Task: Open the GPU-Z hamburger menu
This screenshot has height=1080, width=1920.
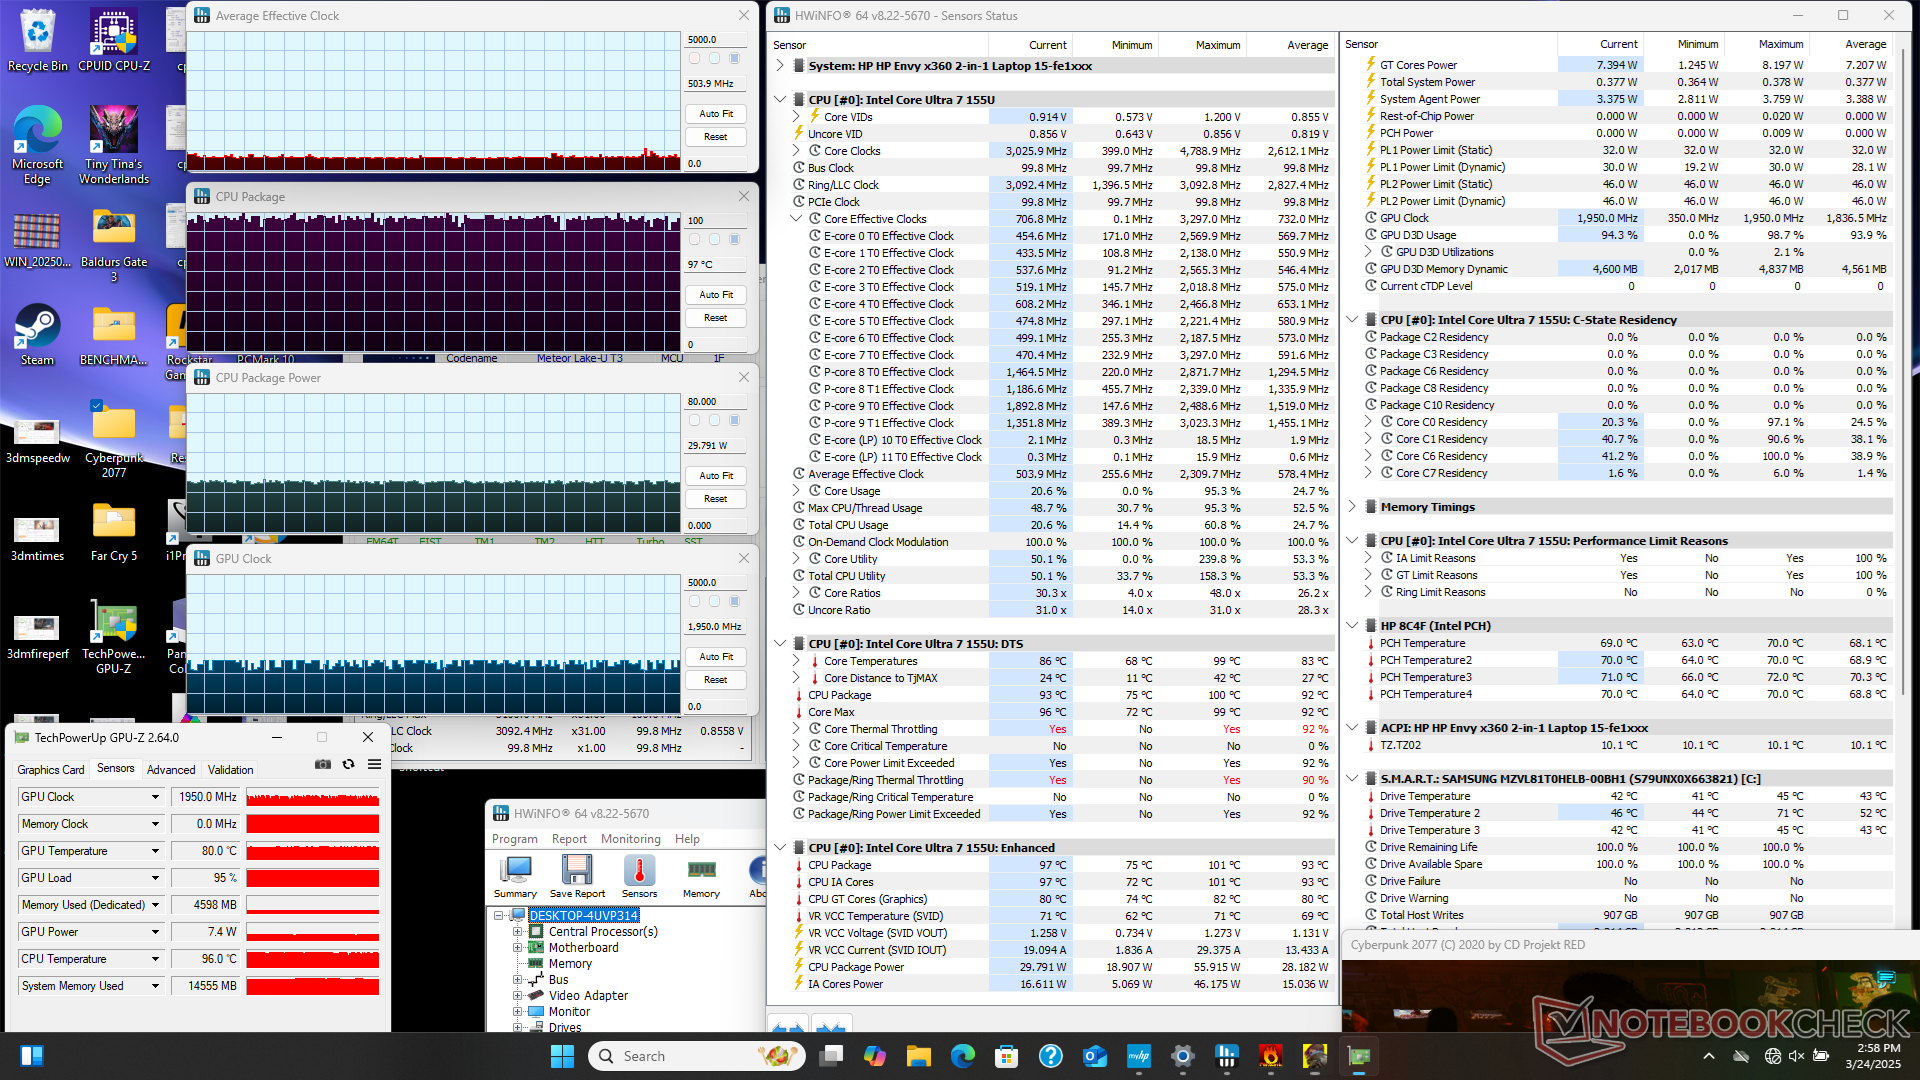Action: tap(374, 764)
